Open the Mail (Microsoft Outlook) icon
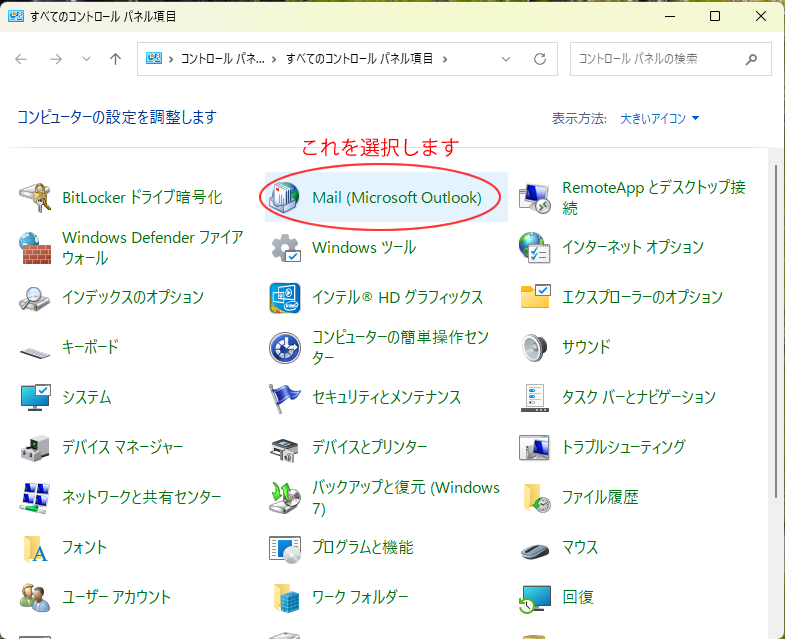The height and width of the screenshot is (639, 785). tap(287, 198)
